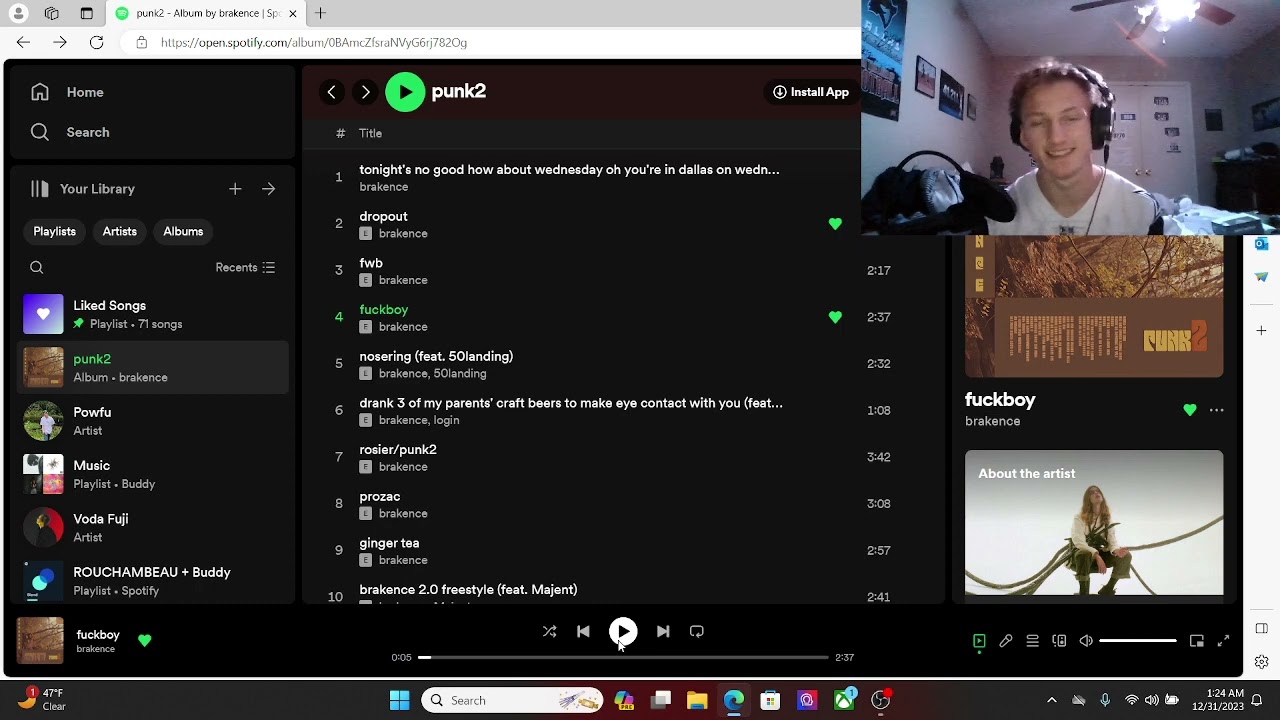Enter full screen player
1280x720 pixels.
coord(1223,641)
